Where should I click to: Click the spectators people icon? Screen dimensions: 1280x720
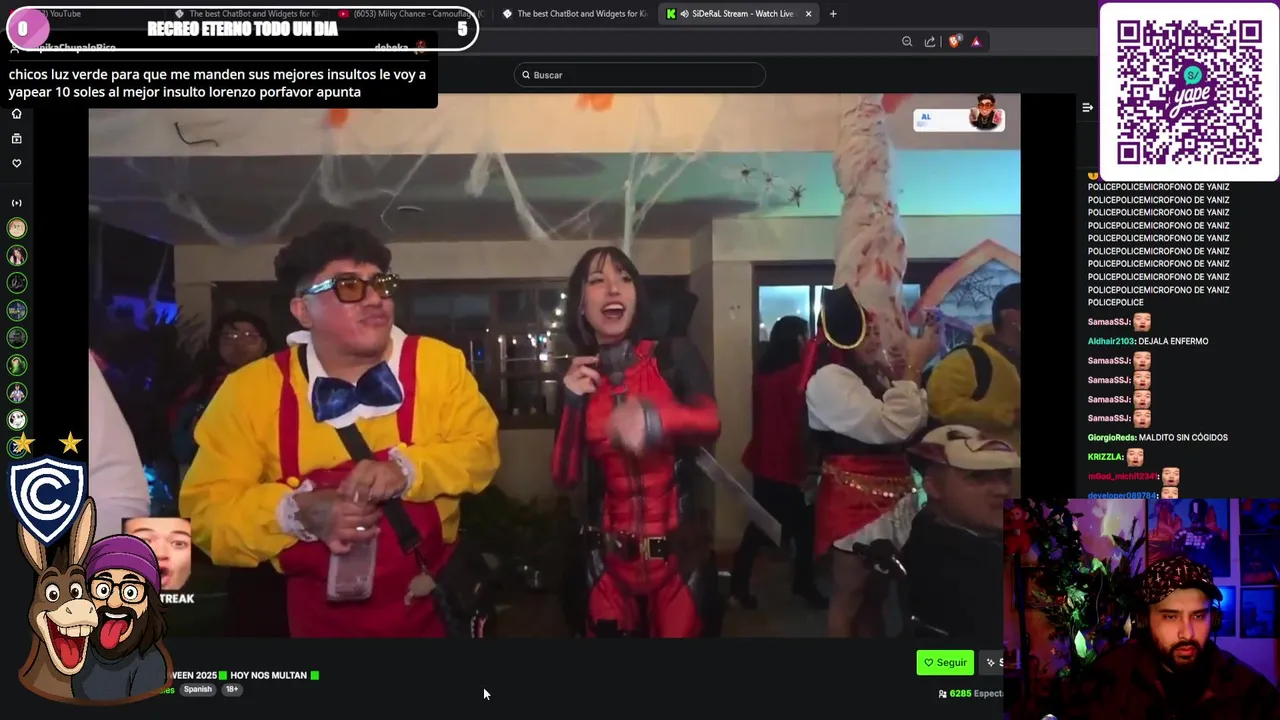click(942, 693)
